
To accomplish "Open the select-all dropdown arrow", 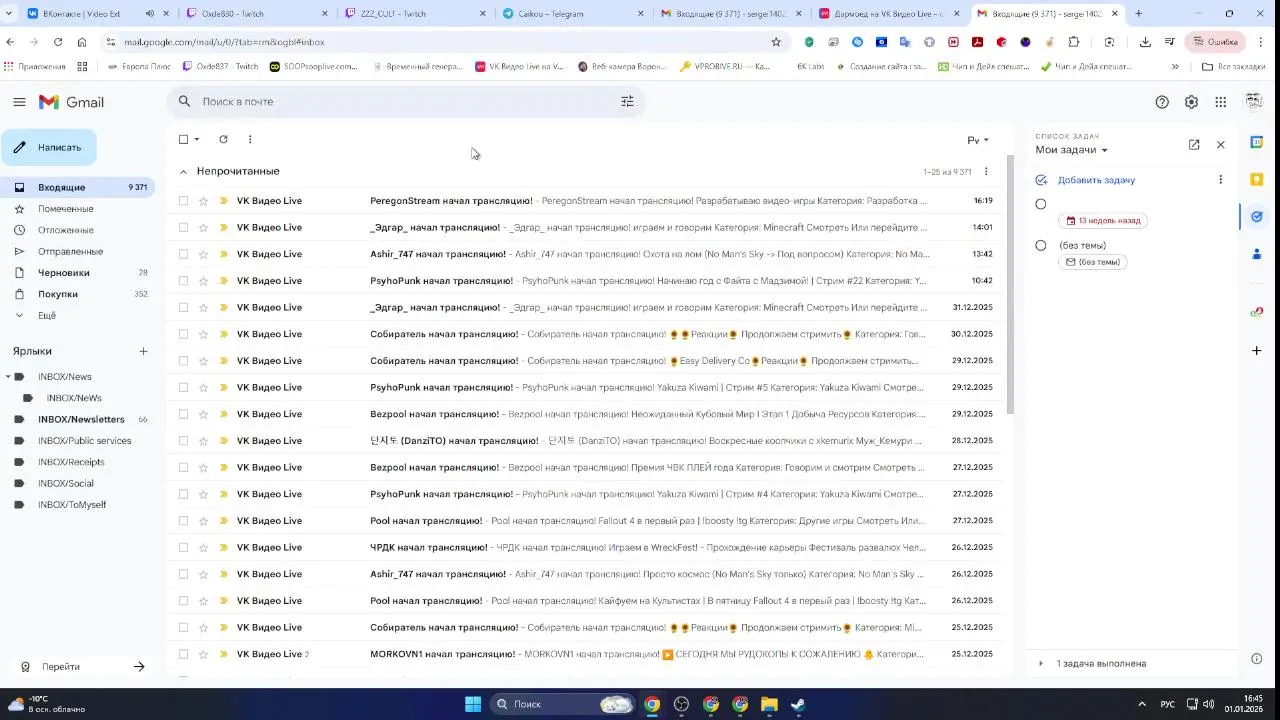I will (197, 139).
